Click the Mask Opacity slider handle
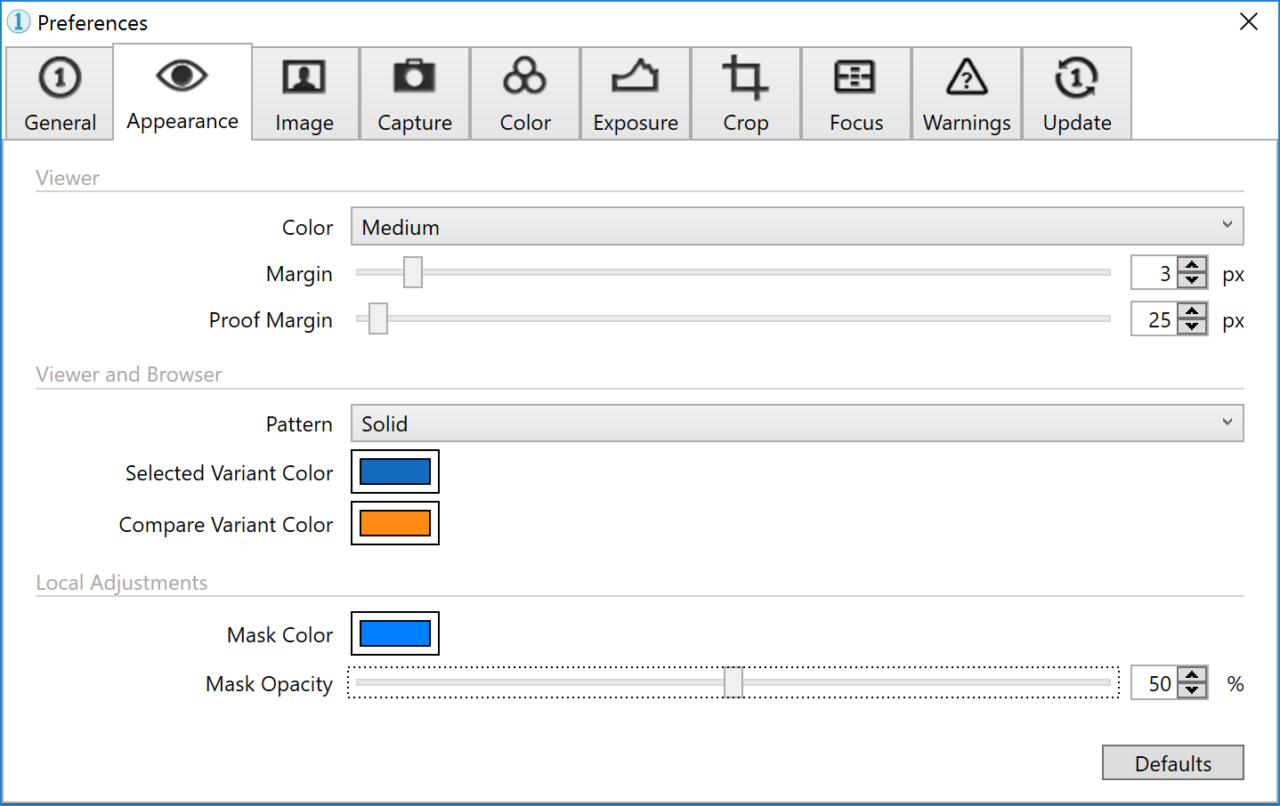The width and height of the screenshot is (1280, 806). (732, 682)
